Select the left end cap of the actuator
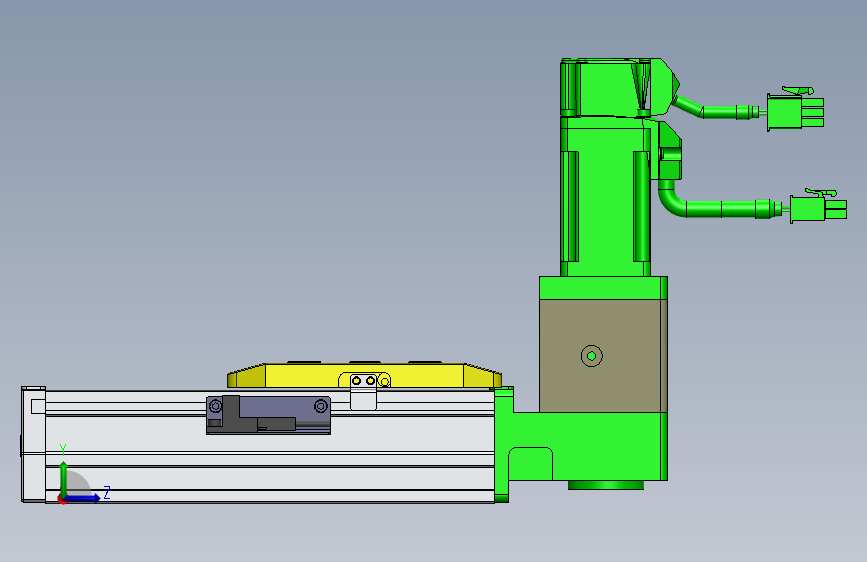 tap(33, 444)
